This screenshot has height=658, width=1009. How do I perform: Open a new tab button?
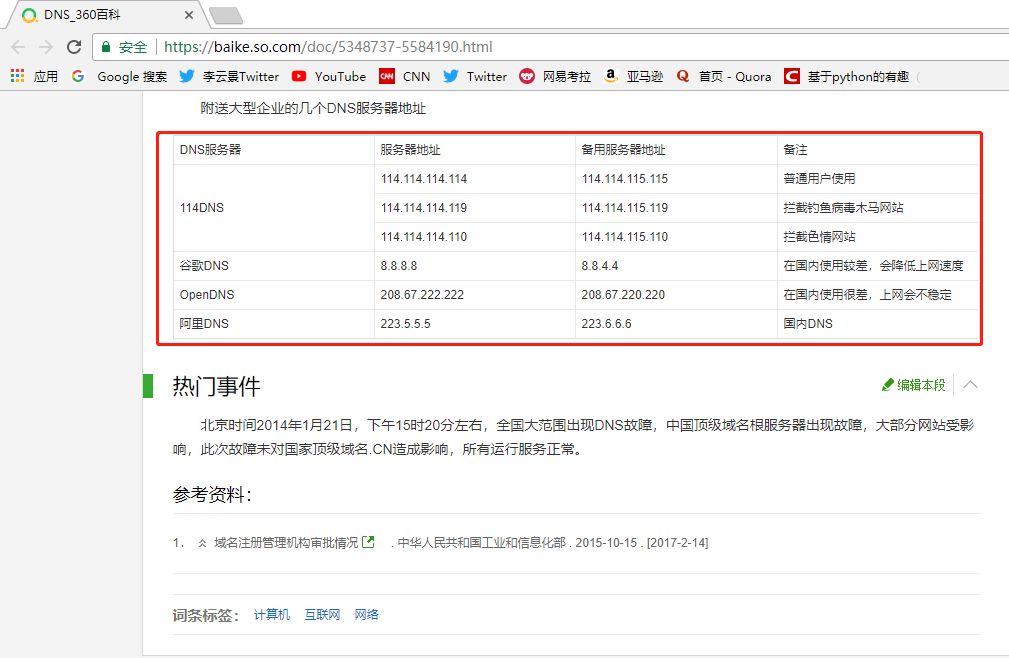pyautogui.click(x=226, y=15)
